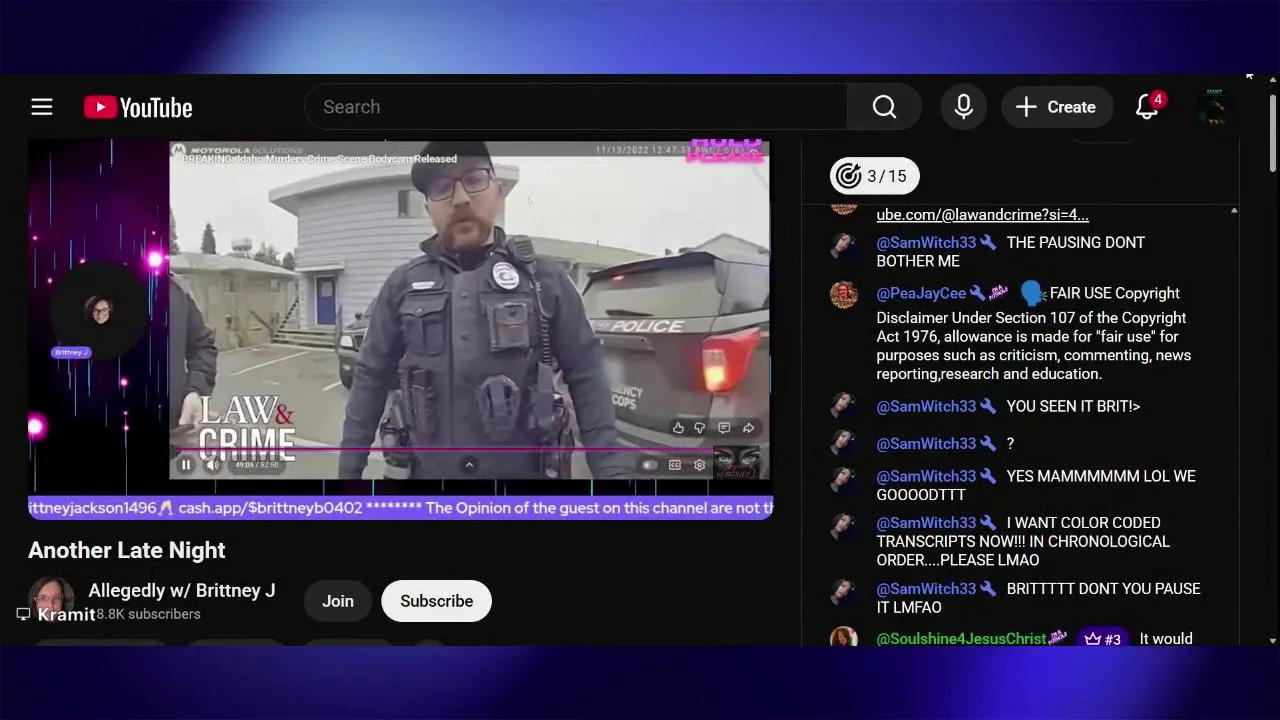Share the inner video via arrow icon
Viewport: 1280px width, 720px height.
point(748,428)
